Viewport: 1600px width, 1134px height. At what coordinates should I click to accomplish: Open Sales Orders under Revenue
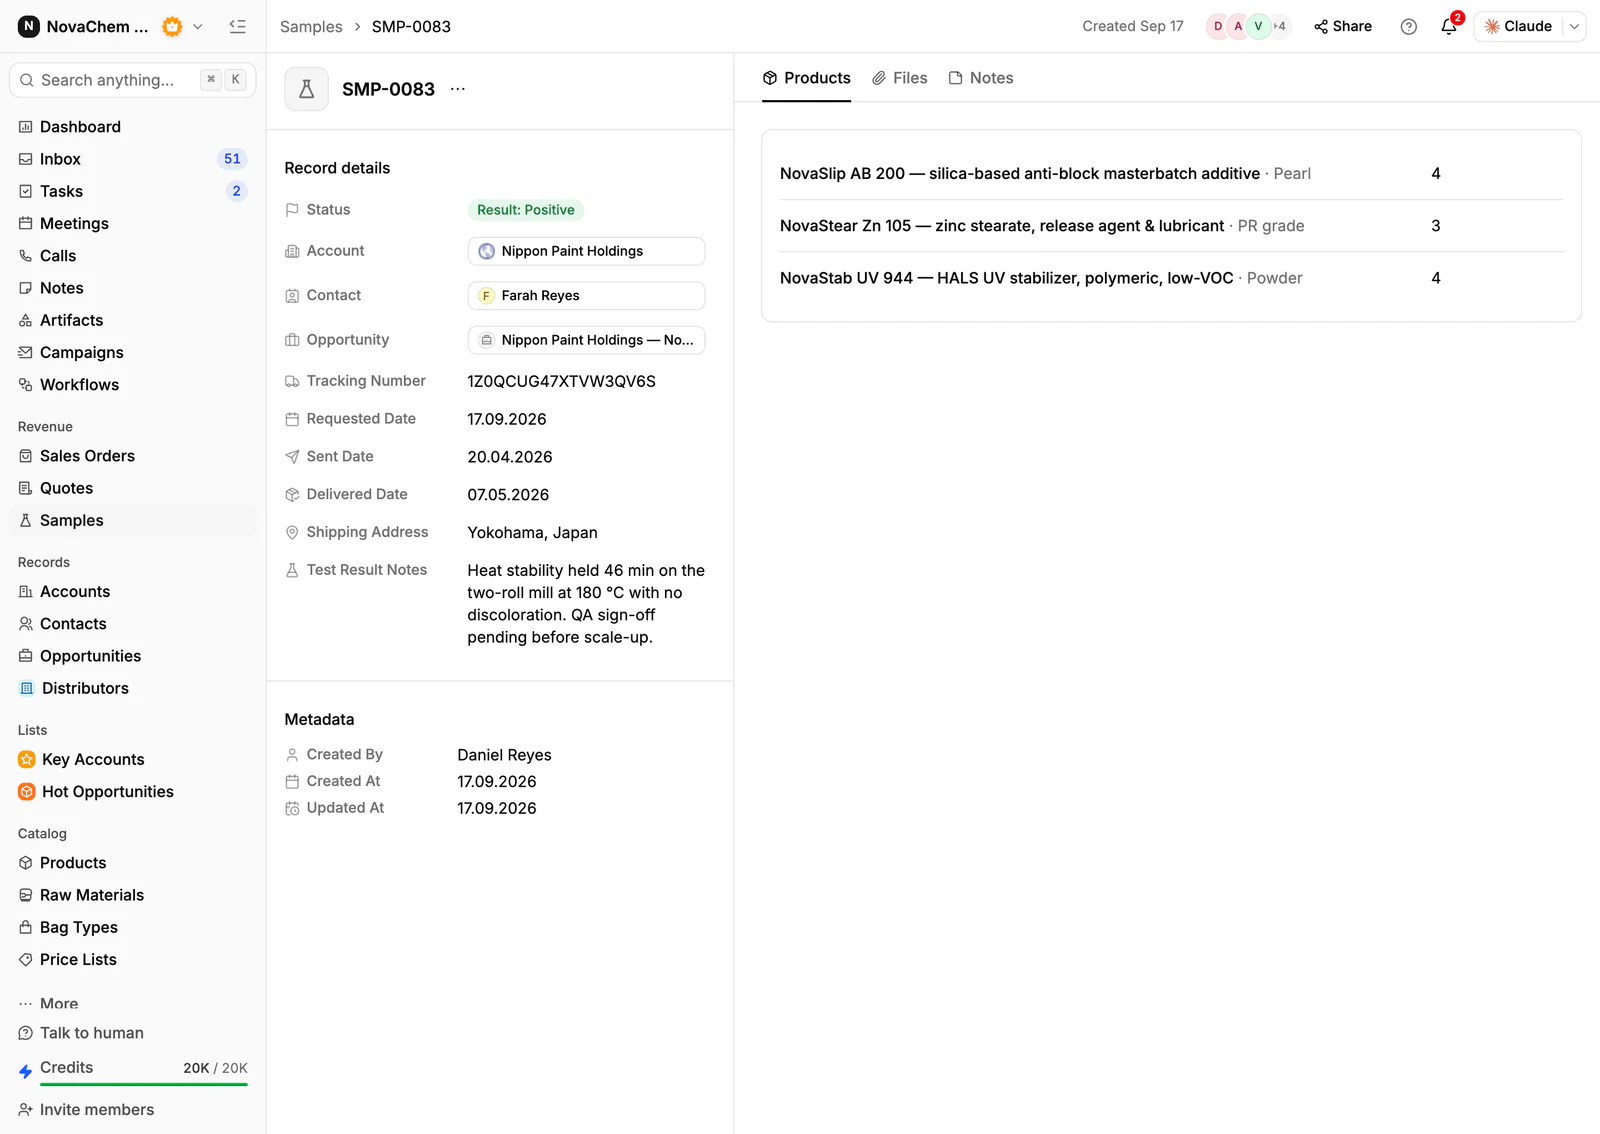click(x=133, y=456)
